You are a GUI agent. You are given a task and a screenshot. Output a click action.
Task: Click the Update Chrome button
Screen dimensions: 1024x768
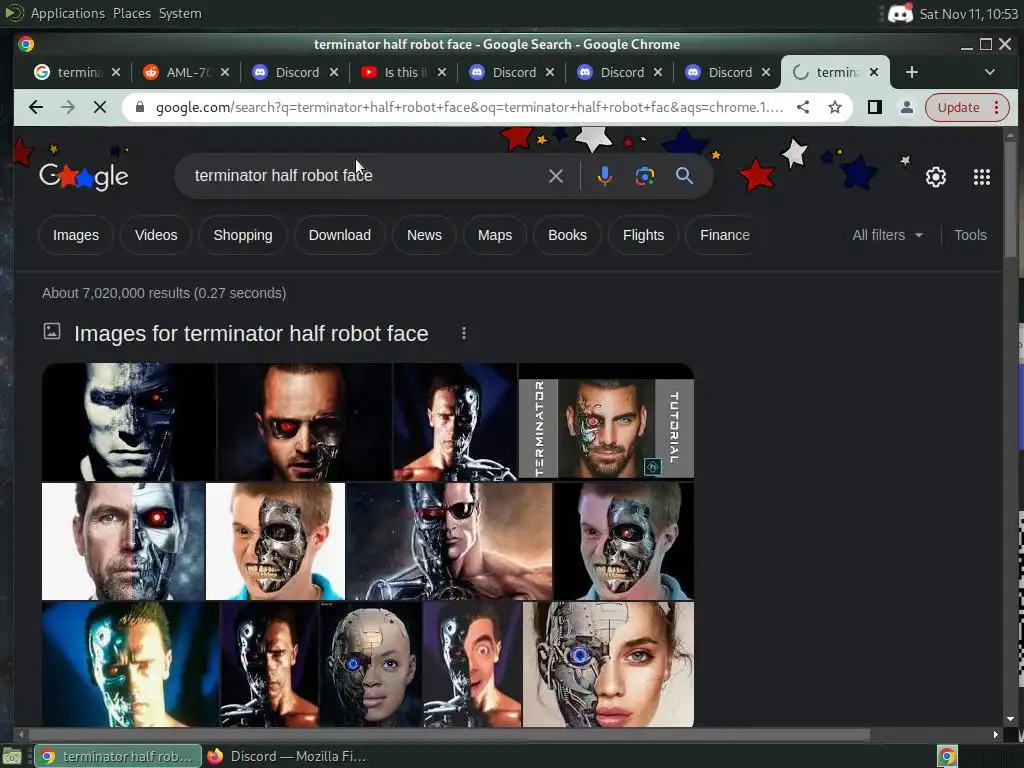[959, 107]
